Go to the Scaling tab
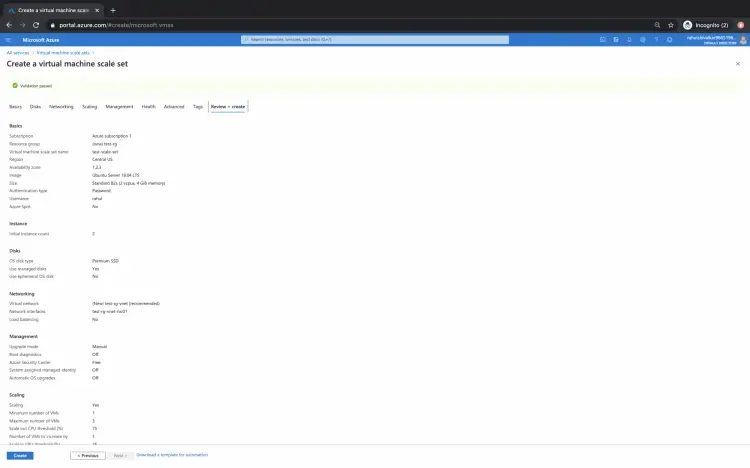 click(x=90, y=106)
